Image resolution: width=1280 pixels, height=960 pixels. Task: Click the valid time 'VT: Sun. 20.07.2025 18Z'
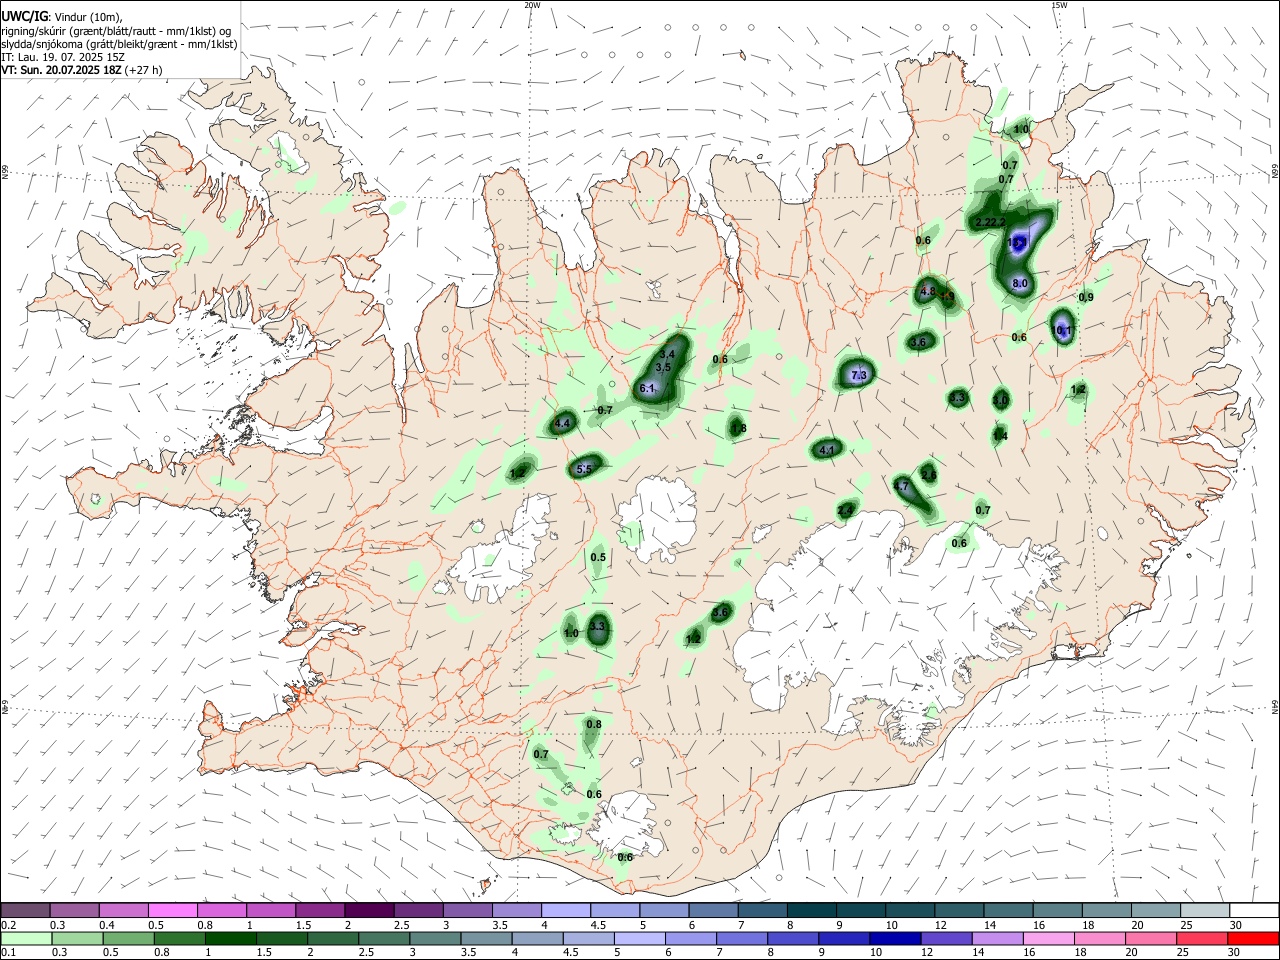click(82, 70)
